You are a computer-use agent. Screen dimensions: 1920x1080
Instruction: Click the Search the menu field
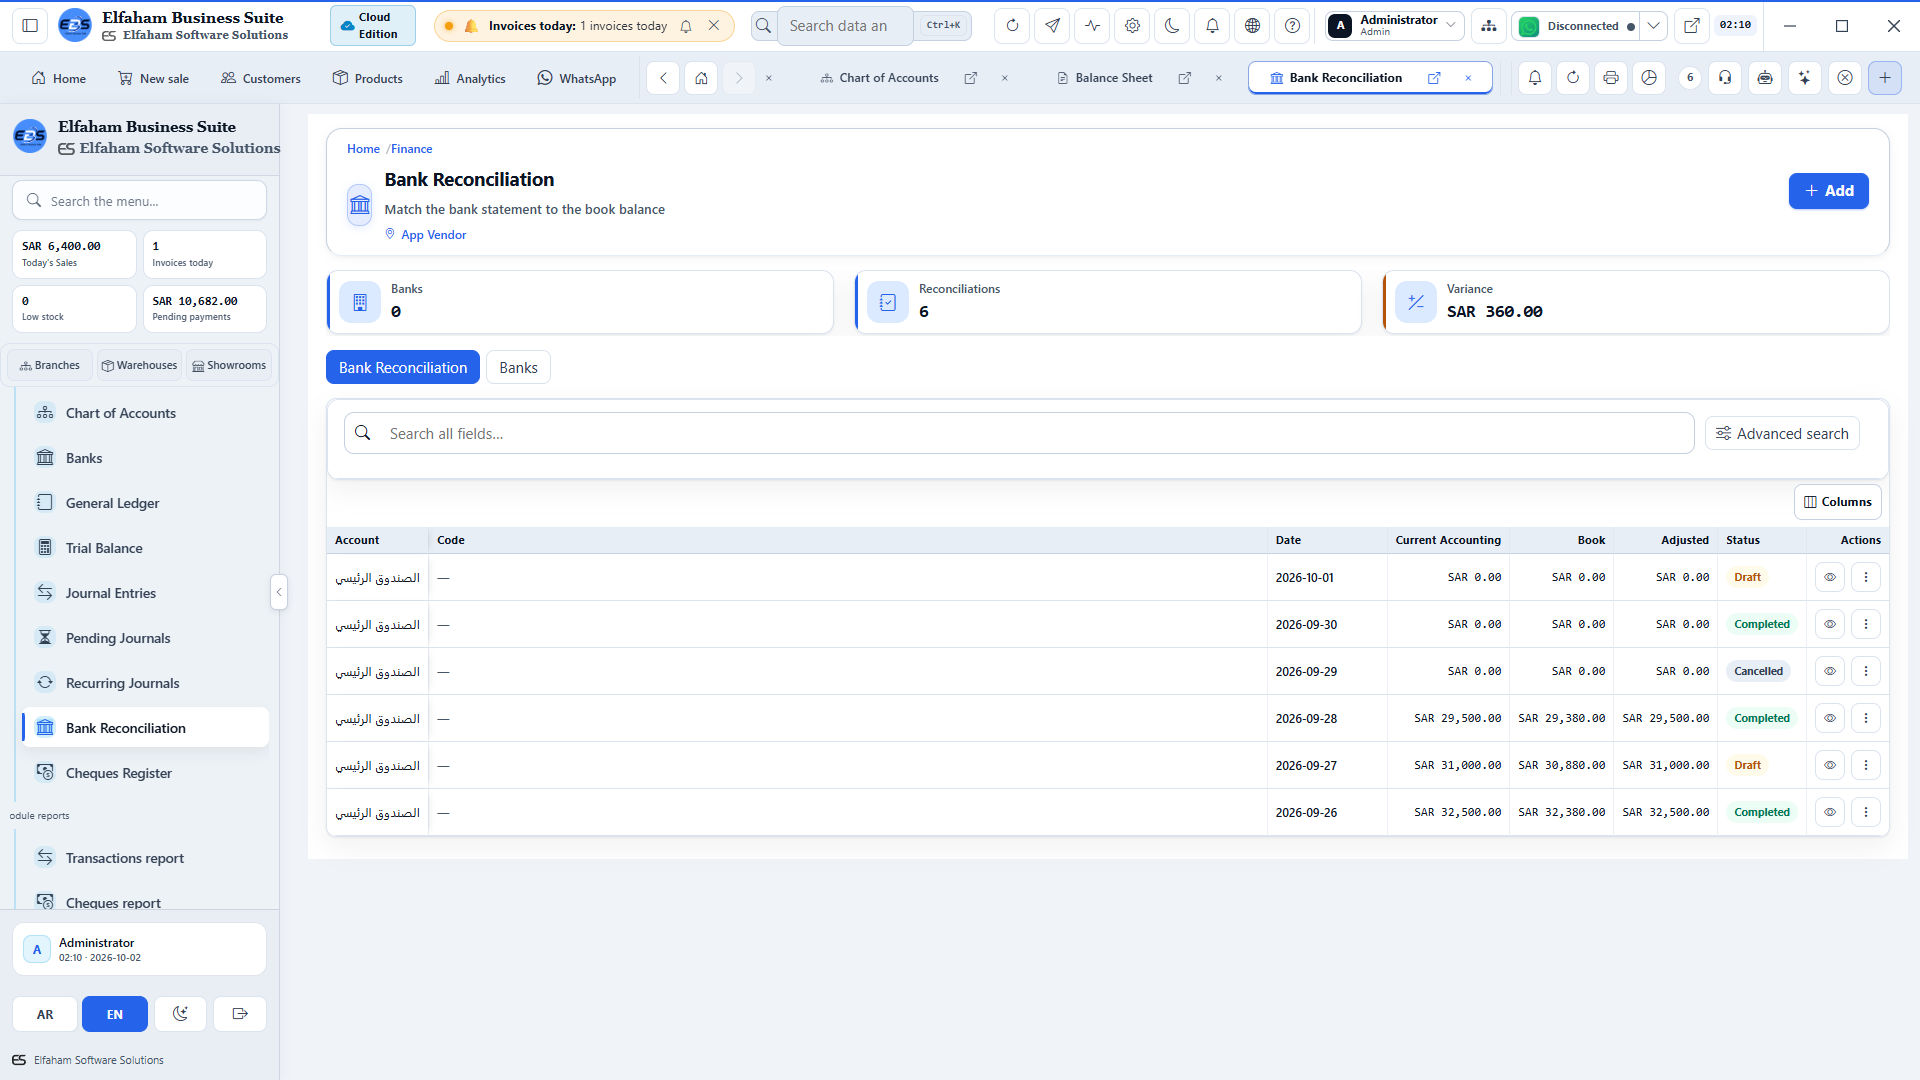[139, 201]
